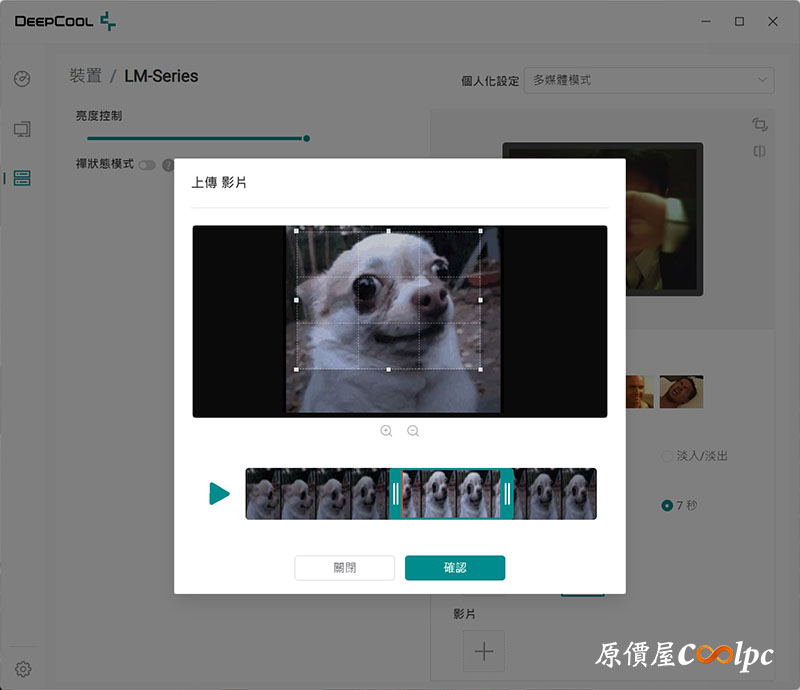Click 裝置 in the breadcrumb
The width and height of the screenshot is (800, 690).
pyautogui.click(x=85, y=76)
